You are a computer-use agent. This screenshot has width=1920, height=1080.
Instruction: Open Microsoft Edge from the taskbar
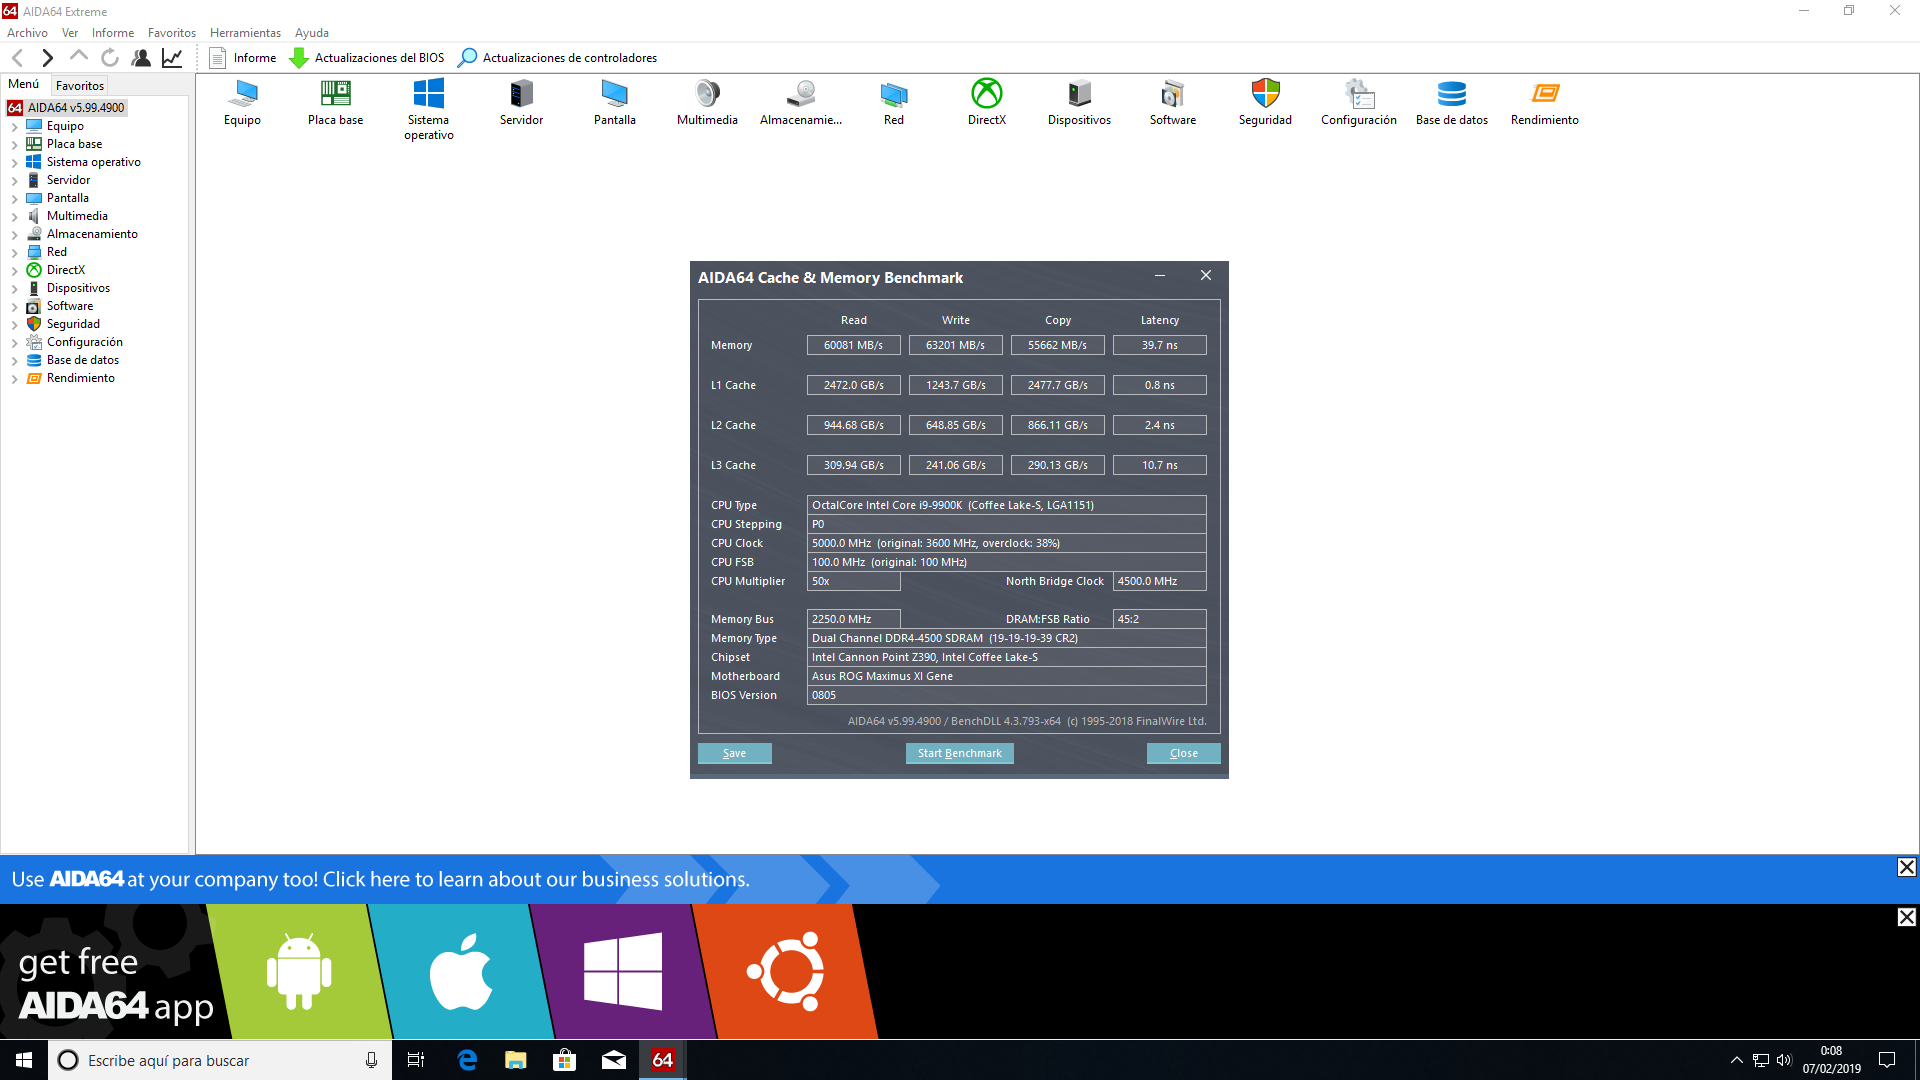tap(467, 1060)
